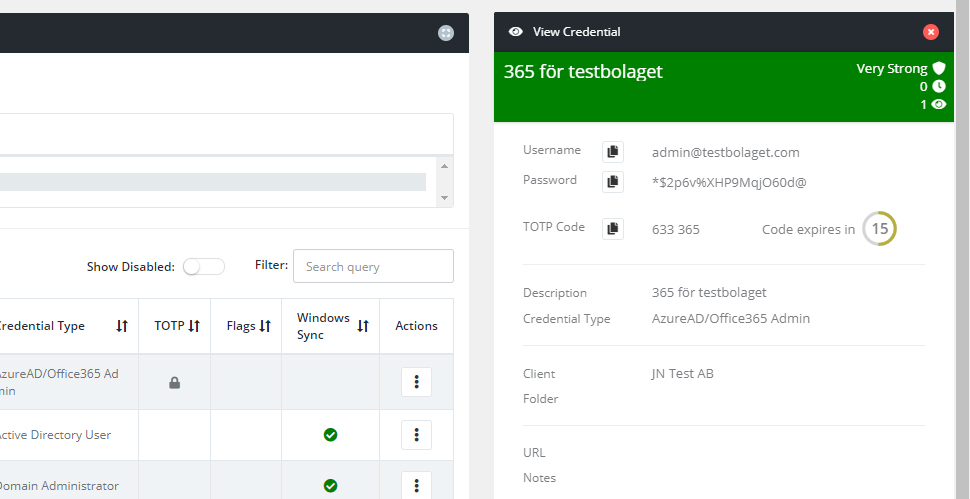Click the Actions column header

(416, 326)
